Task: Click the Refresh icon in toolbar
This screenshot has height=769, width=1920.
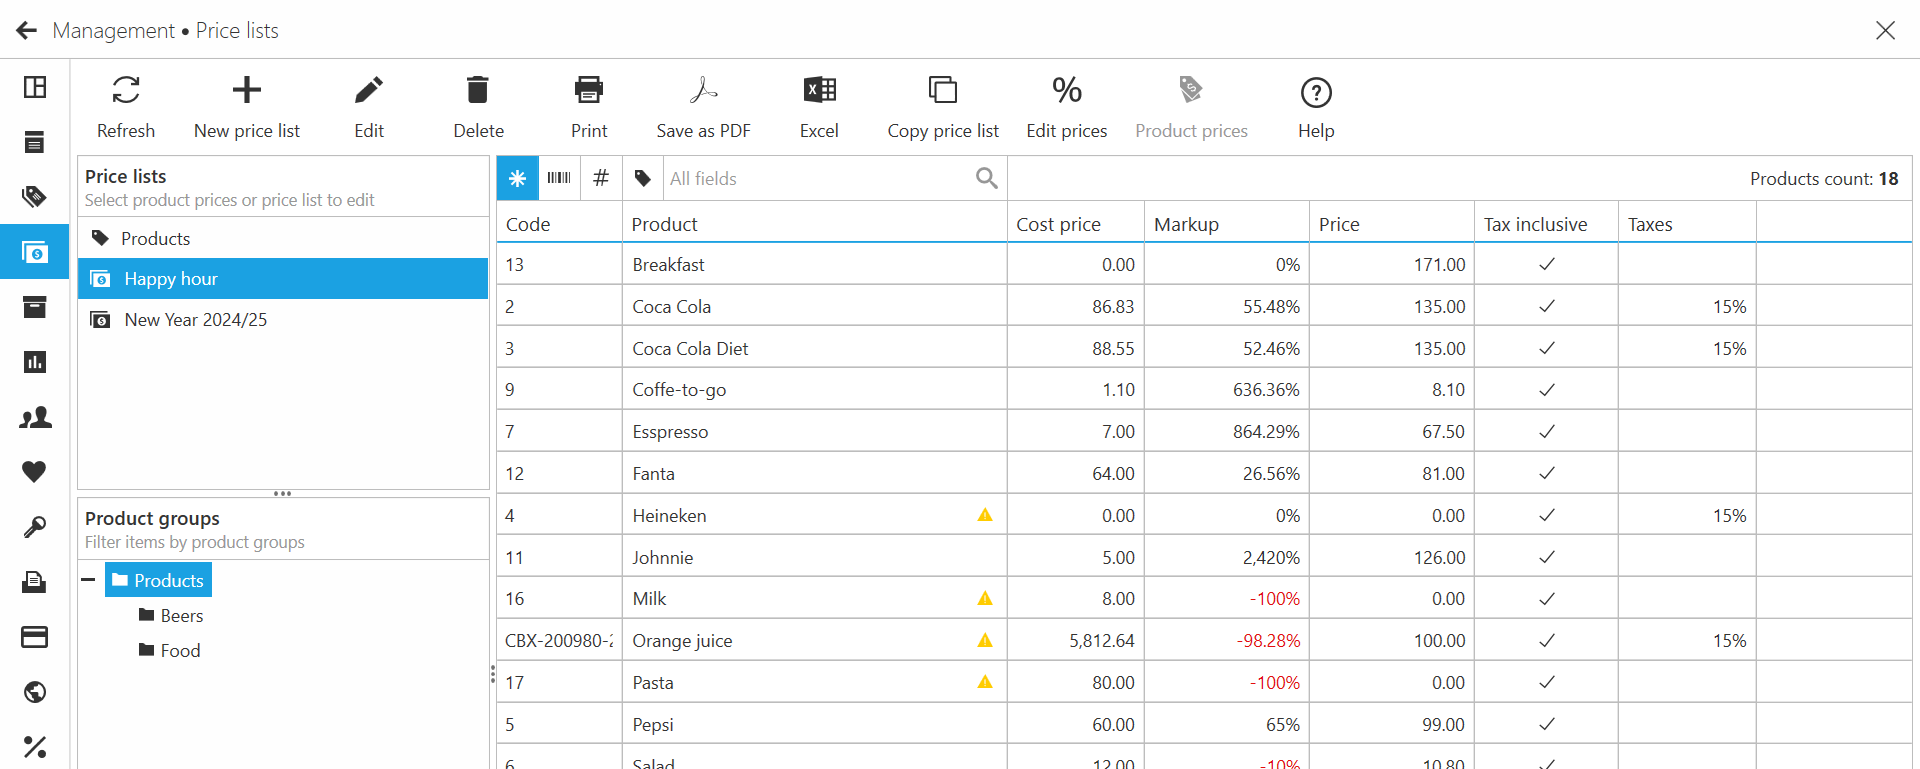Action: tap(126, 91)
